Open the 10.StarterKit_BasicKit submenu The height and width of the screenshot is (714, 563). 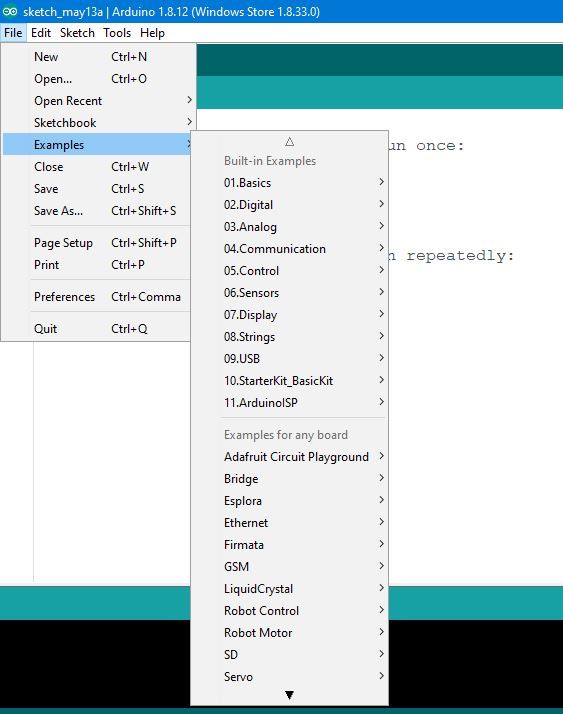click(289, 380)
